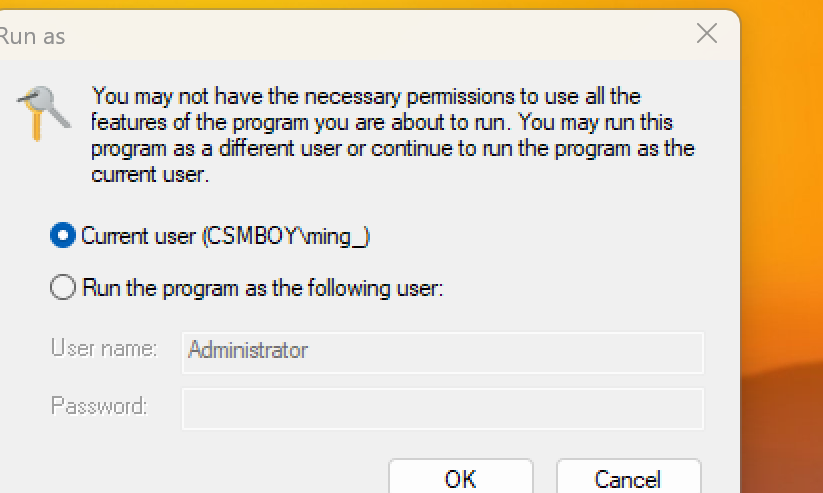The width and height of the screenshot is (823, 493).
Task: Confirm with the OK button
Action: point(461,478)
